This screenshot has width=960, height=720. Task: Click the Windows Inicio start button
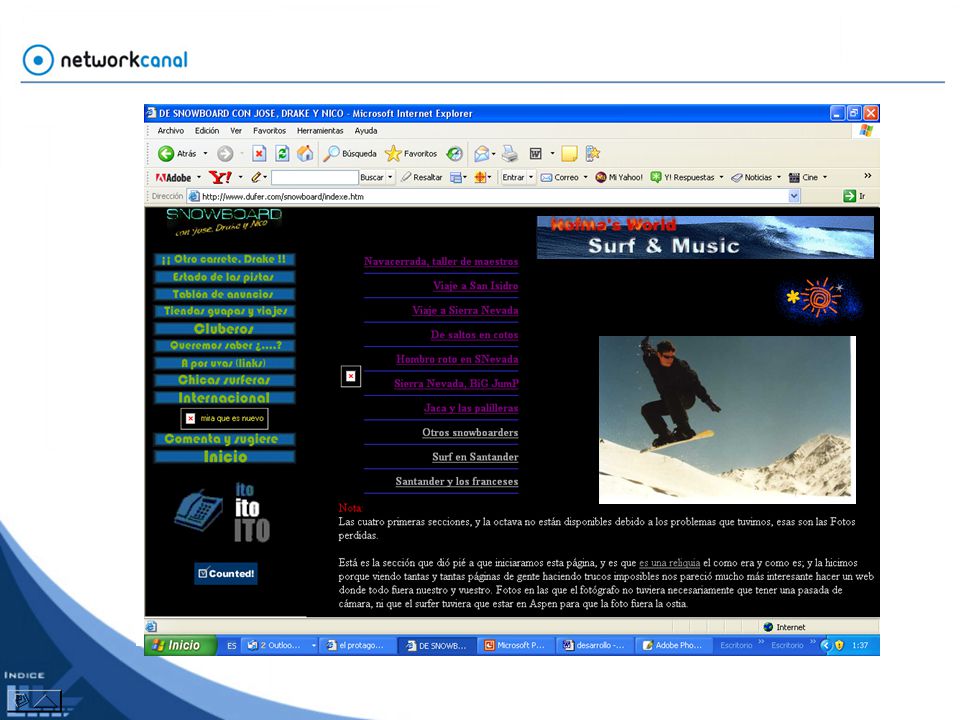(x=180, y=645)
